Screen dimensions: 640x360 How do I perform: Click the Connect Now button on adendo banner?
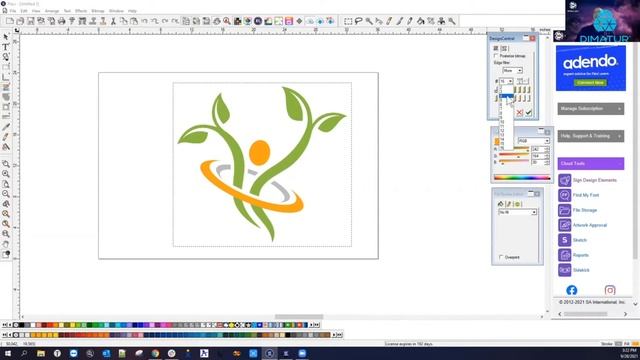[590, 82]
